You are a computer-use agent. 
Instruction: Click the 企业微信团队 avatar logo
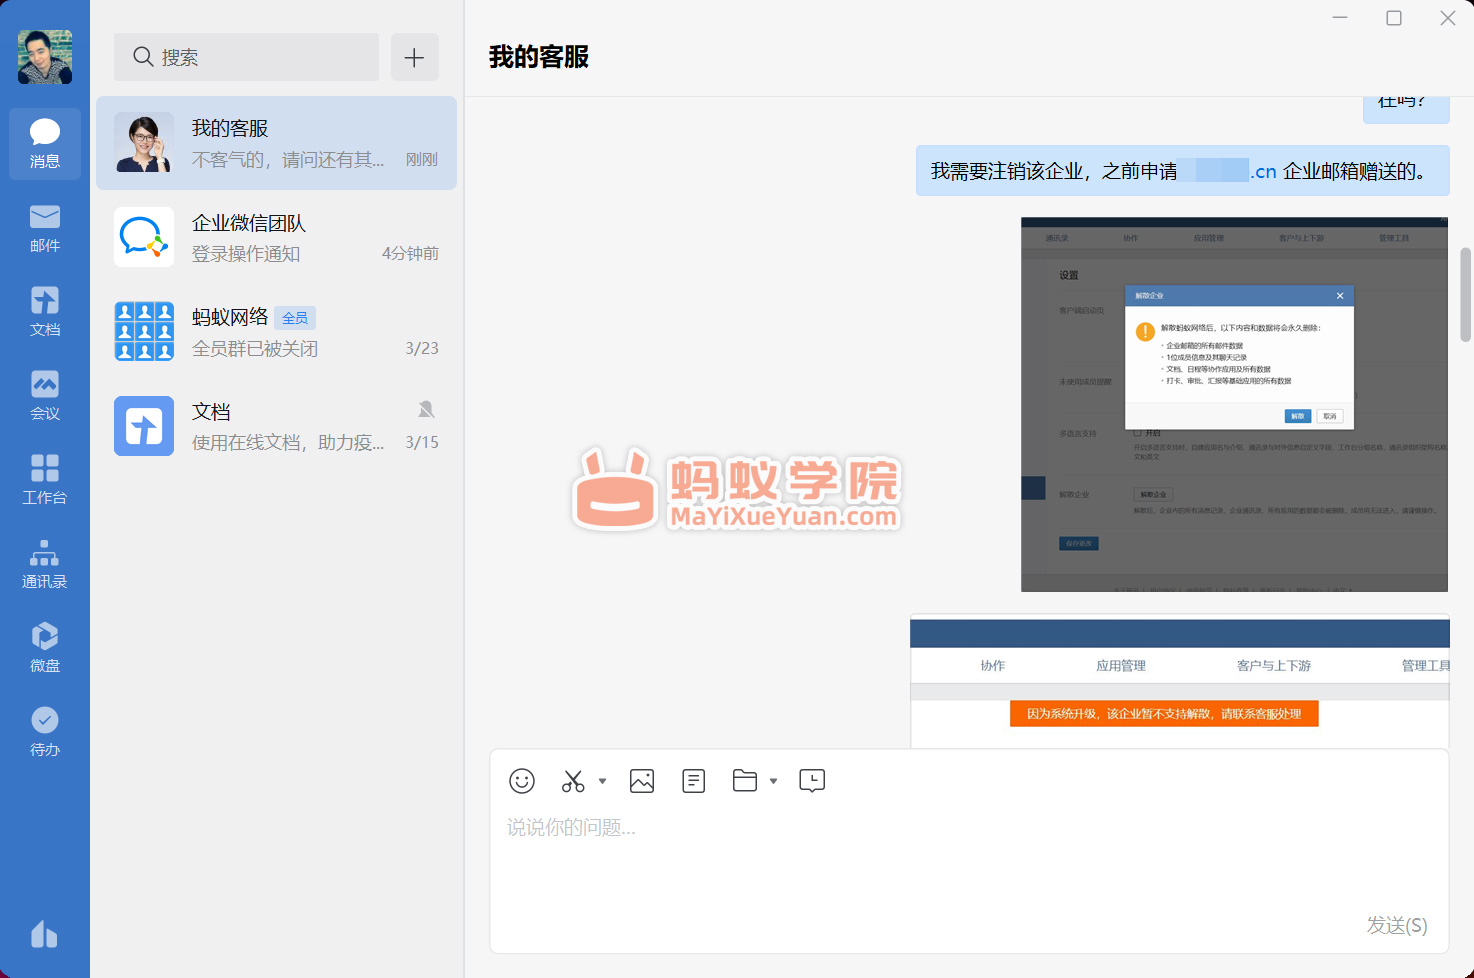(x=144, y=237)
